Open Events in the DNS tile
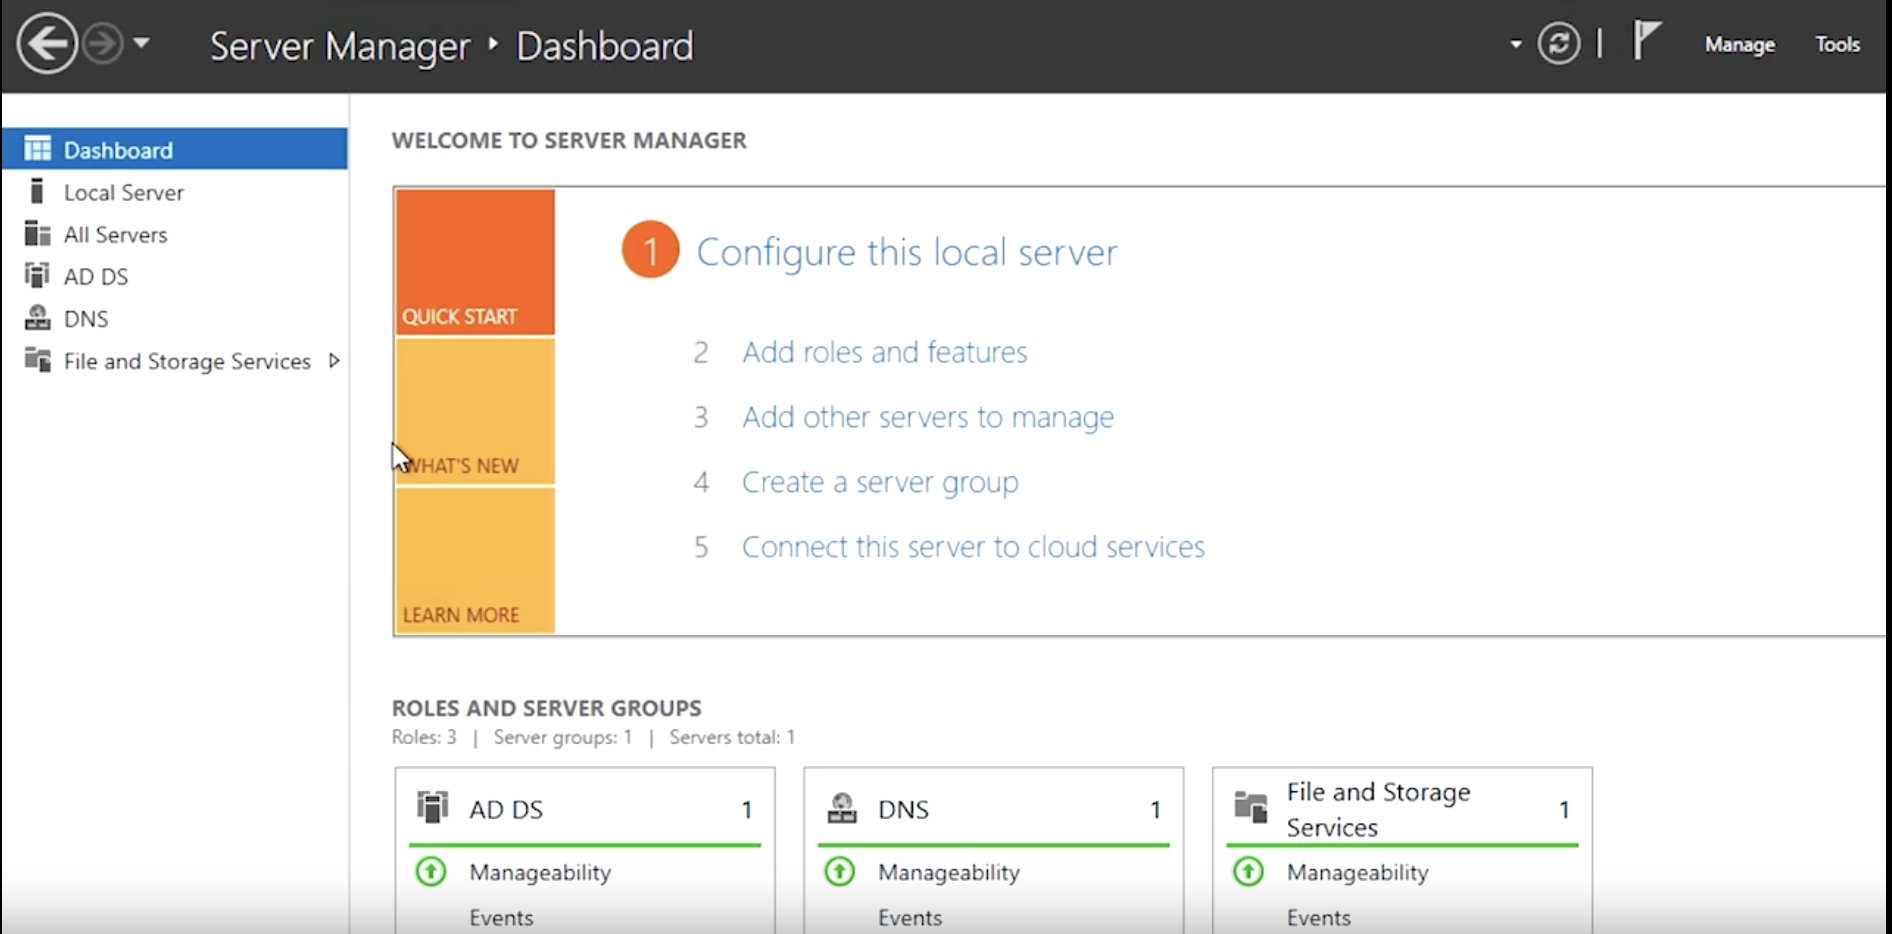This screenshot has width=1892, height=934. pos(910,917)
